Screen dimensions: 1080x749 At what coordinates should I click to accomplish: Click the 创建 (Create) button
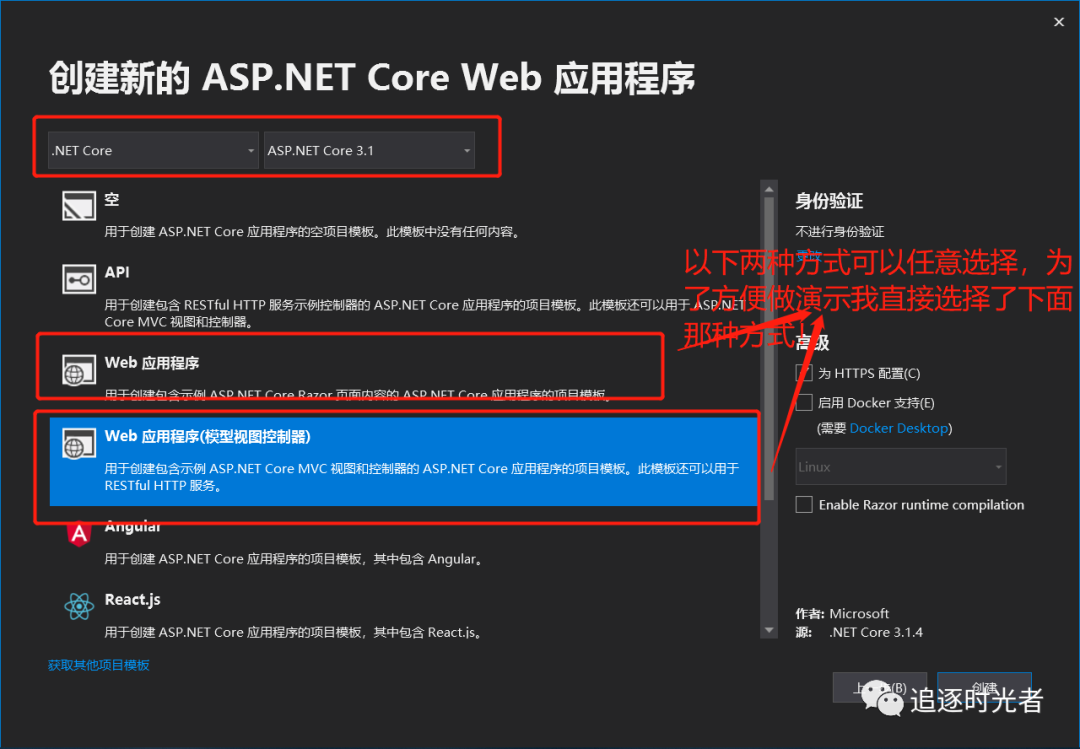click(x=984, y=687)
